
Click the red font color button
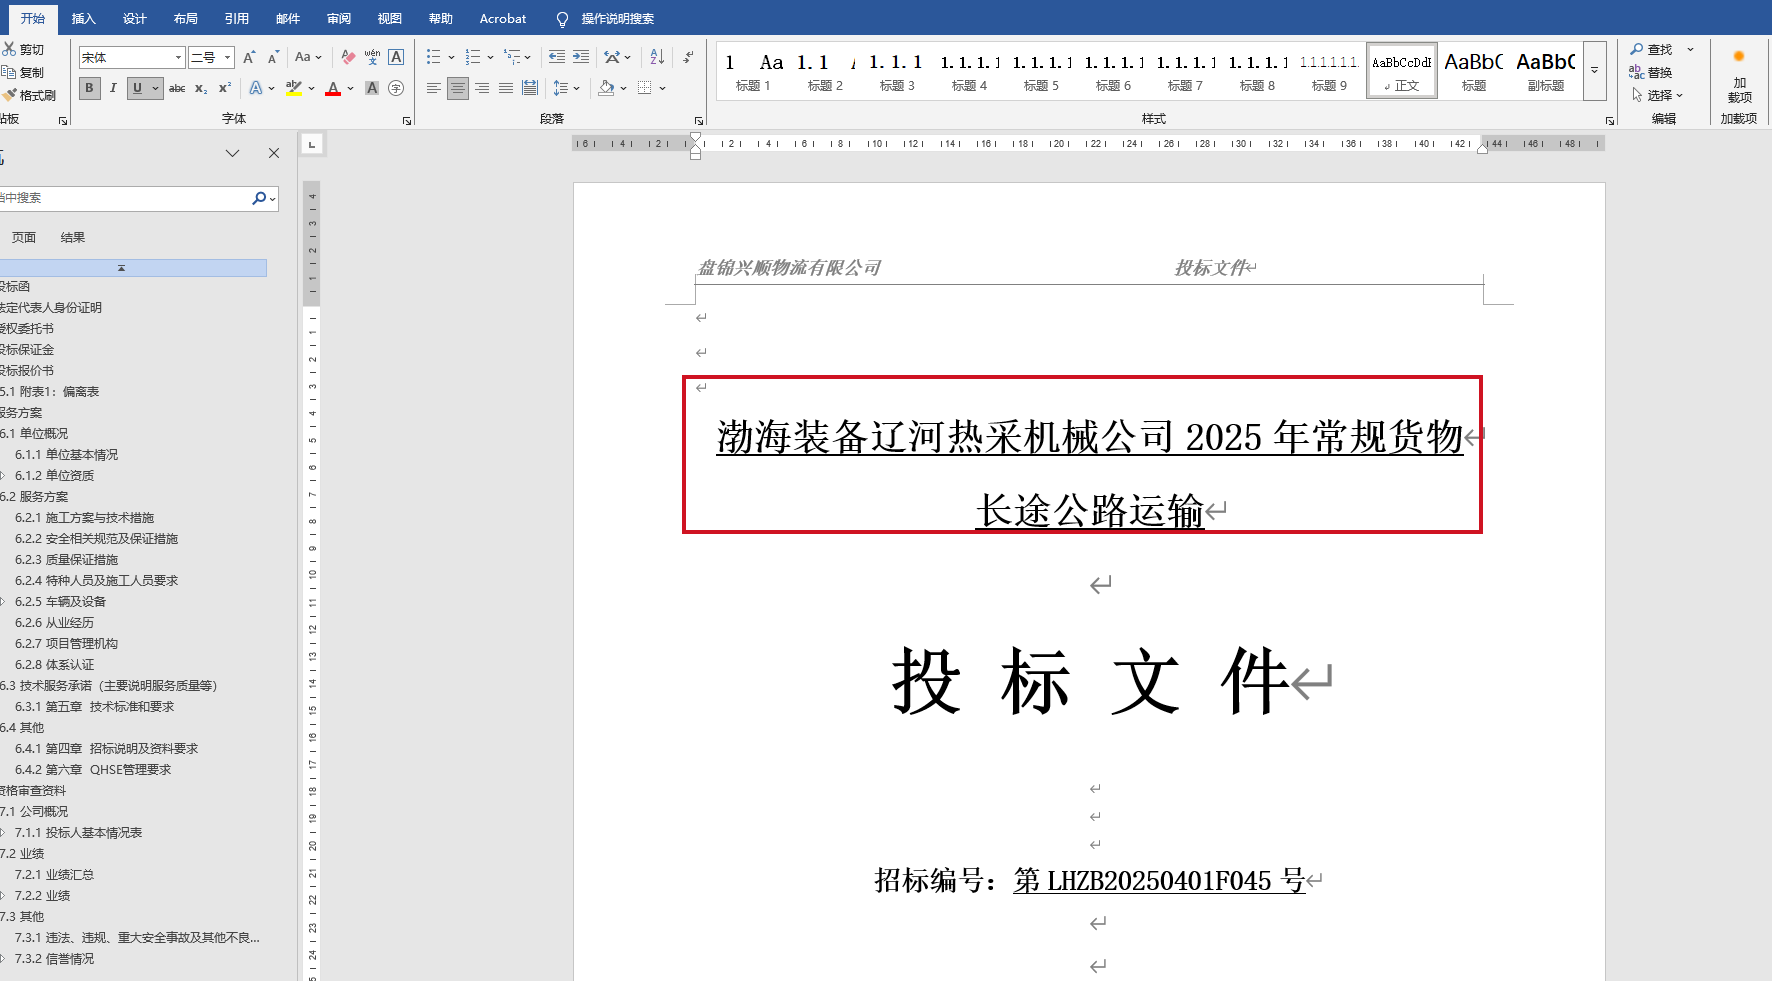(333, 88)
